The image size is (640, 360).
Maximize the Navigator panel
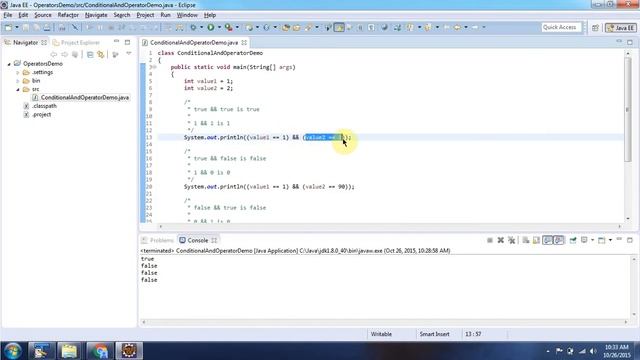pyautogui.click(x=127, y=42)
